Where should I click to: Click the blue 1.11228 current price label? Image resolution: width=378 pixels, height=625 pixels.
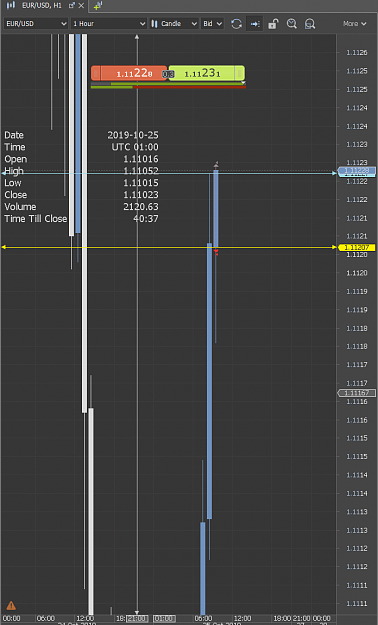tap(357, 171)
